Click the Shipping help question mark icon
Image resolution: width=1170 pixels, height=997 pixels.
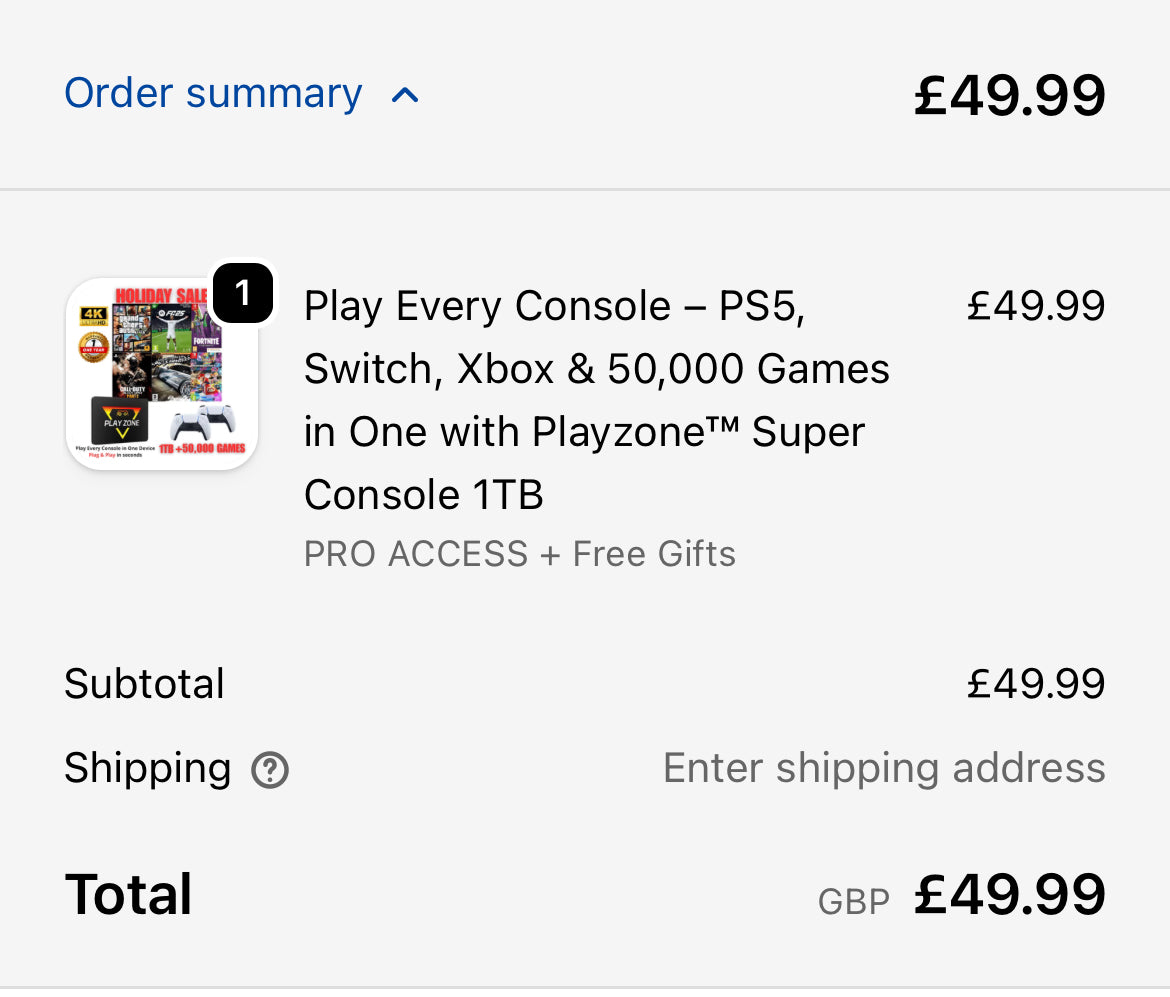270,771
